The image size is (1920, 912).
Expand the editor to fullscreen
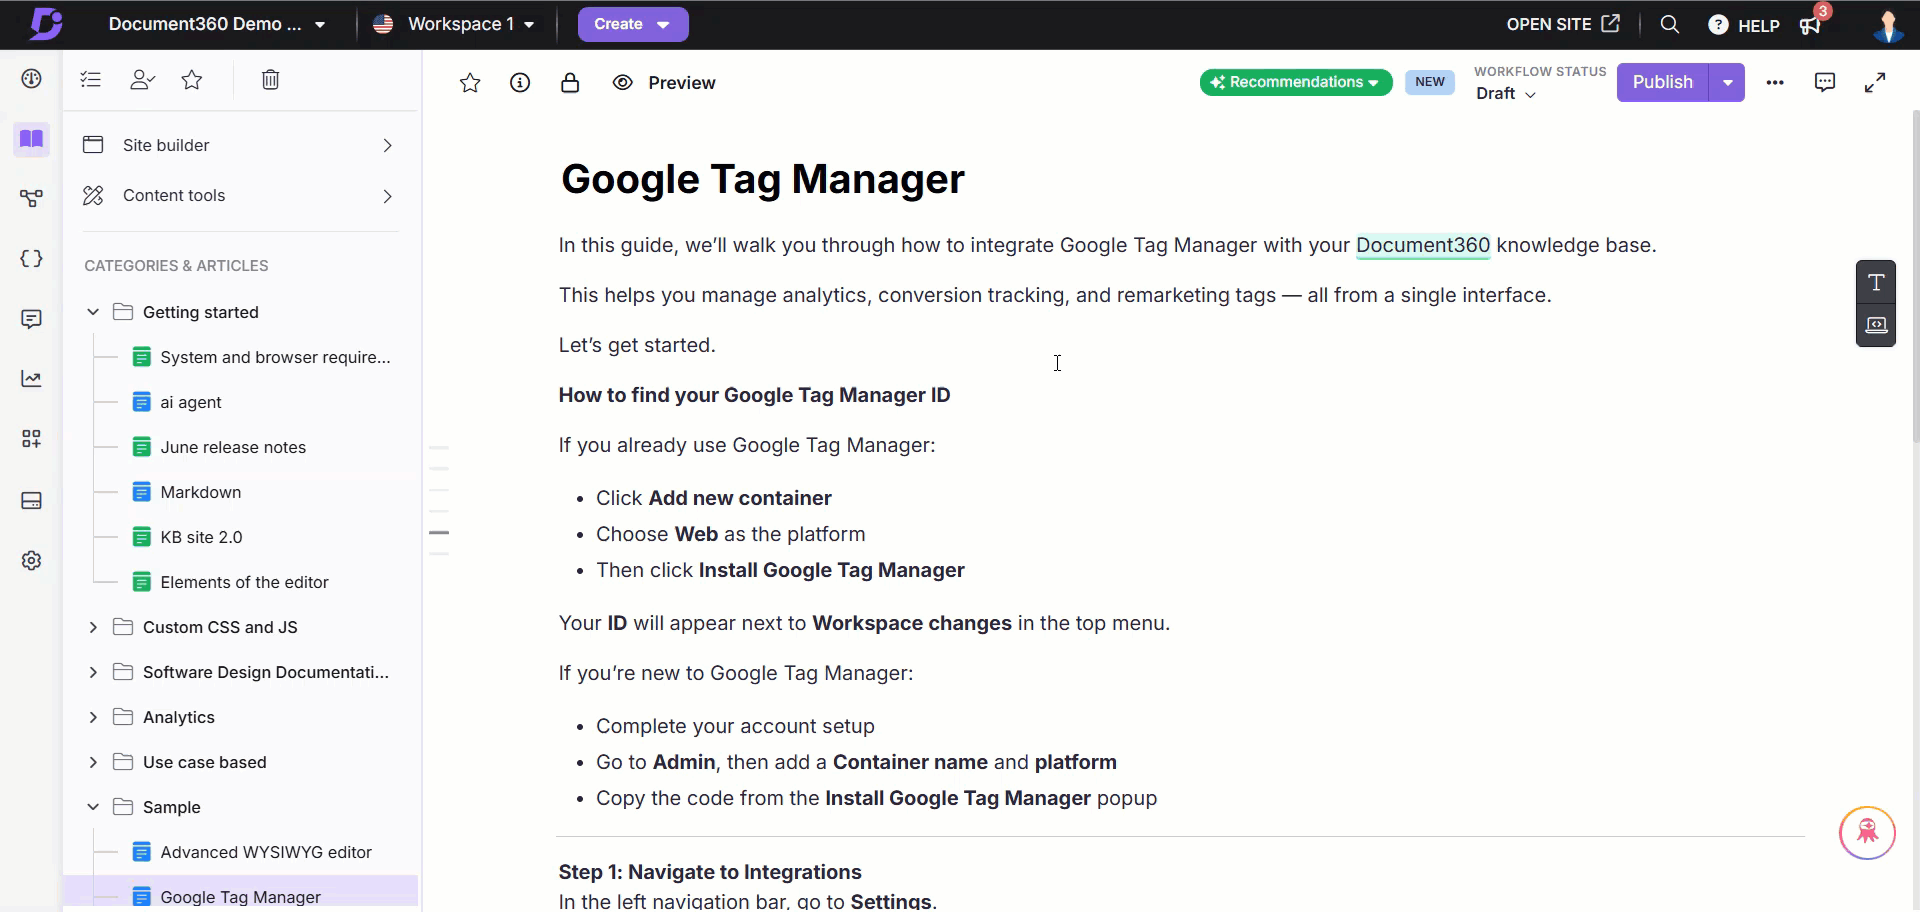click(x=1875, y=83)
